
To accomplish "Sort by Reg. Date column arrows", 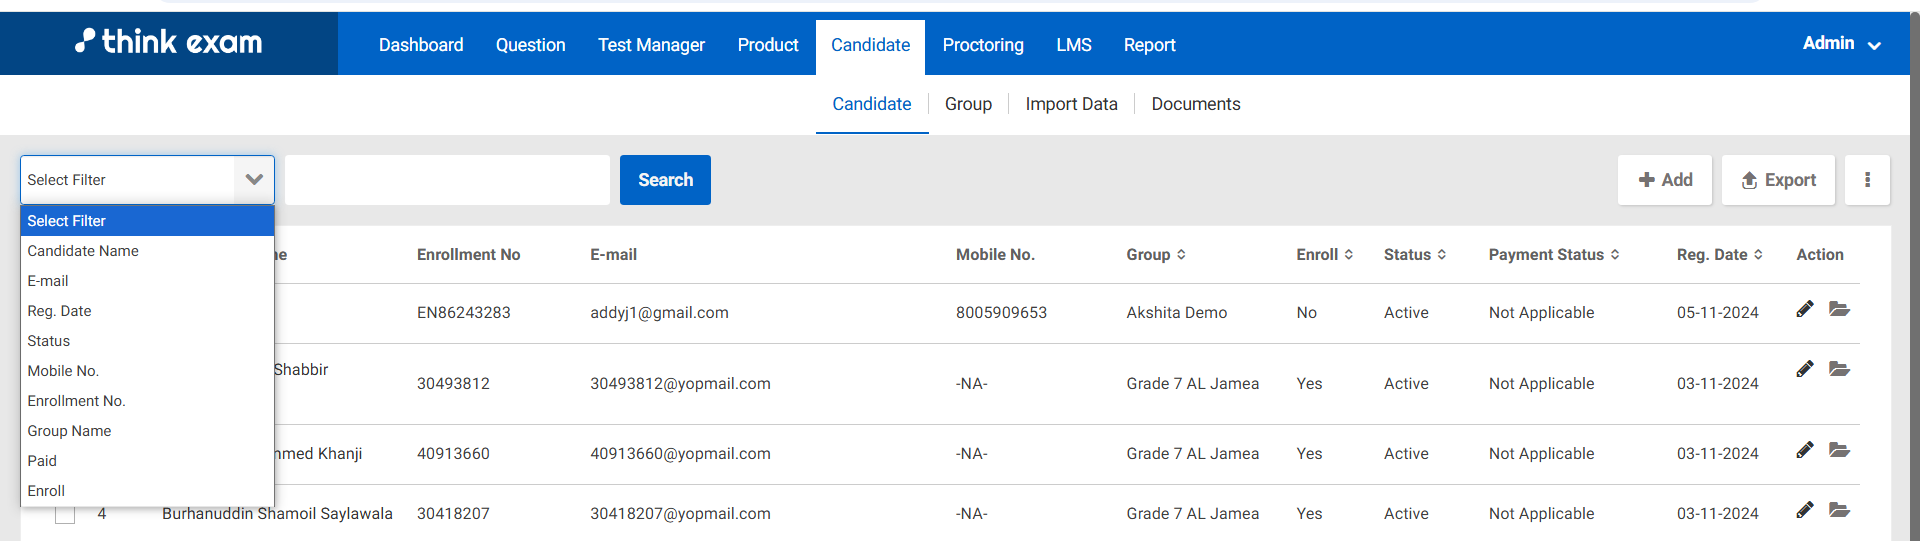I will (1758, 255).
